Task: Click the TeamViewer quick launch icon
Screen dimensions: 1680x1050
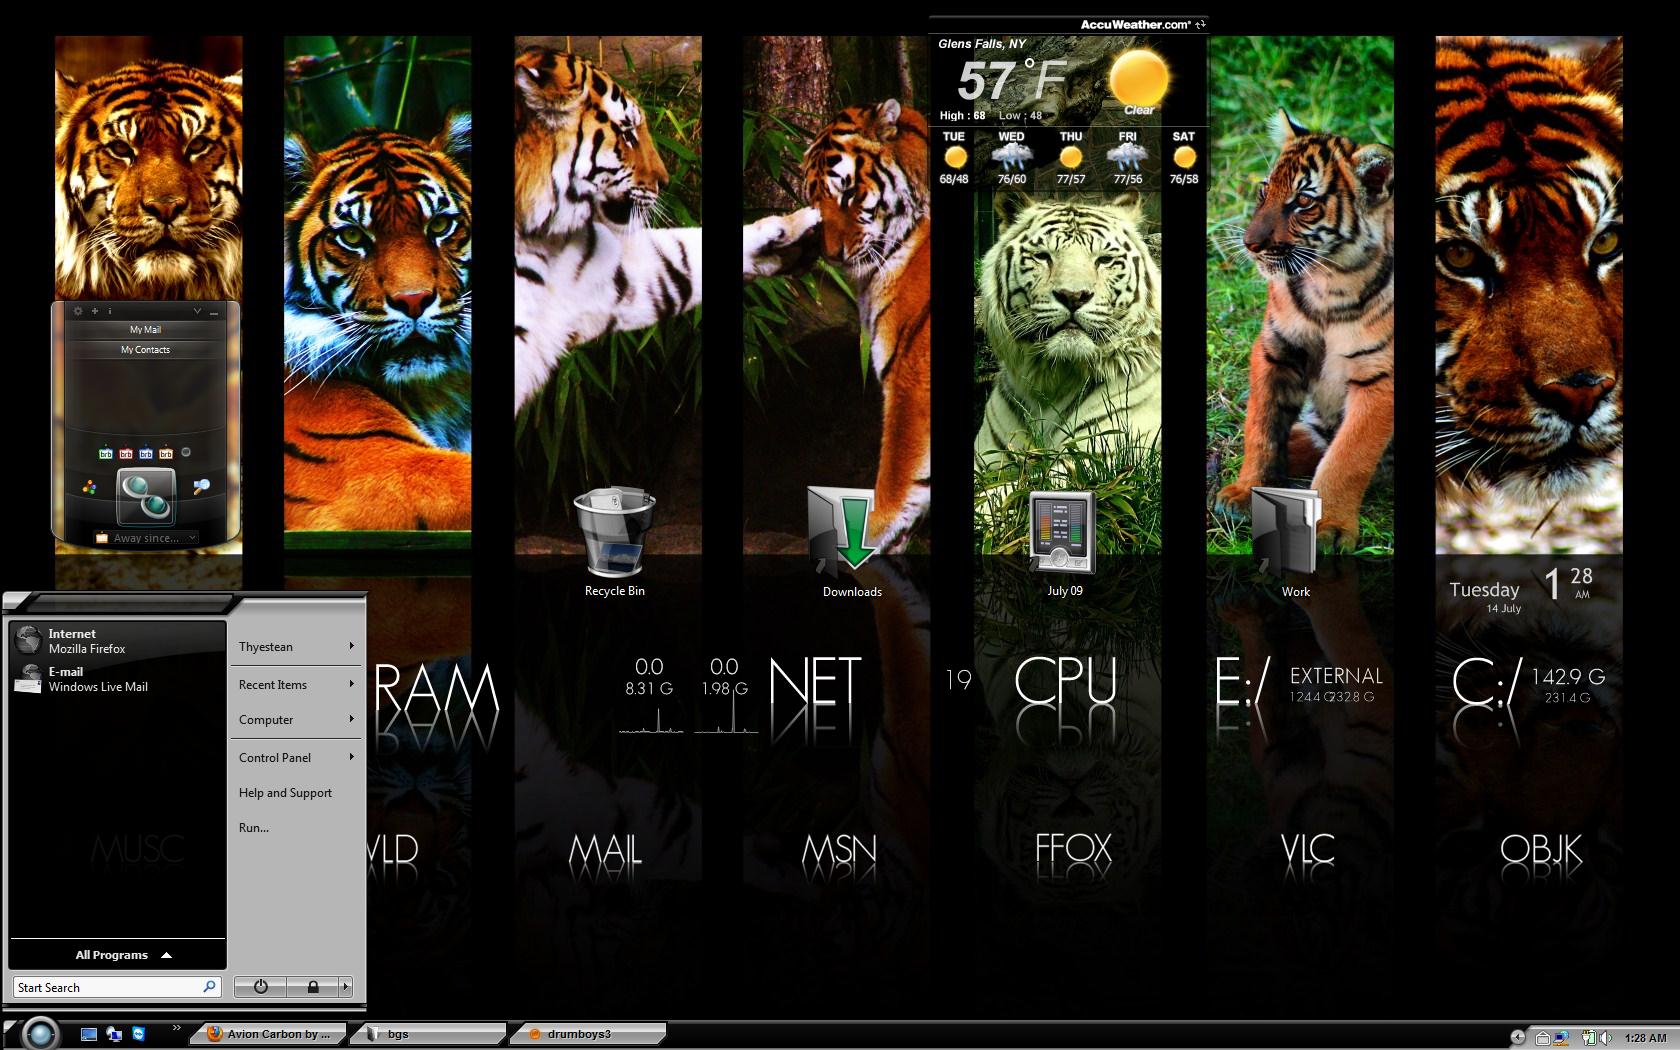Action: click(139, 1034)
